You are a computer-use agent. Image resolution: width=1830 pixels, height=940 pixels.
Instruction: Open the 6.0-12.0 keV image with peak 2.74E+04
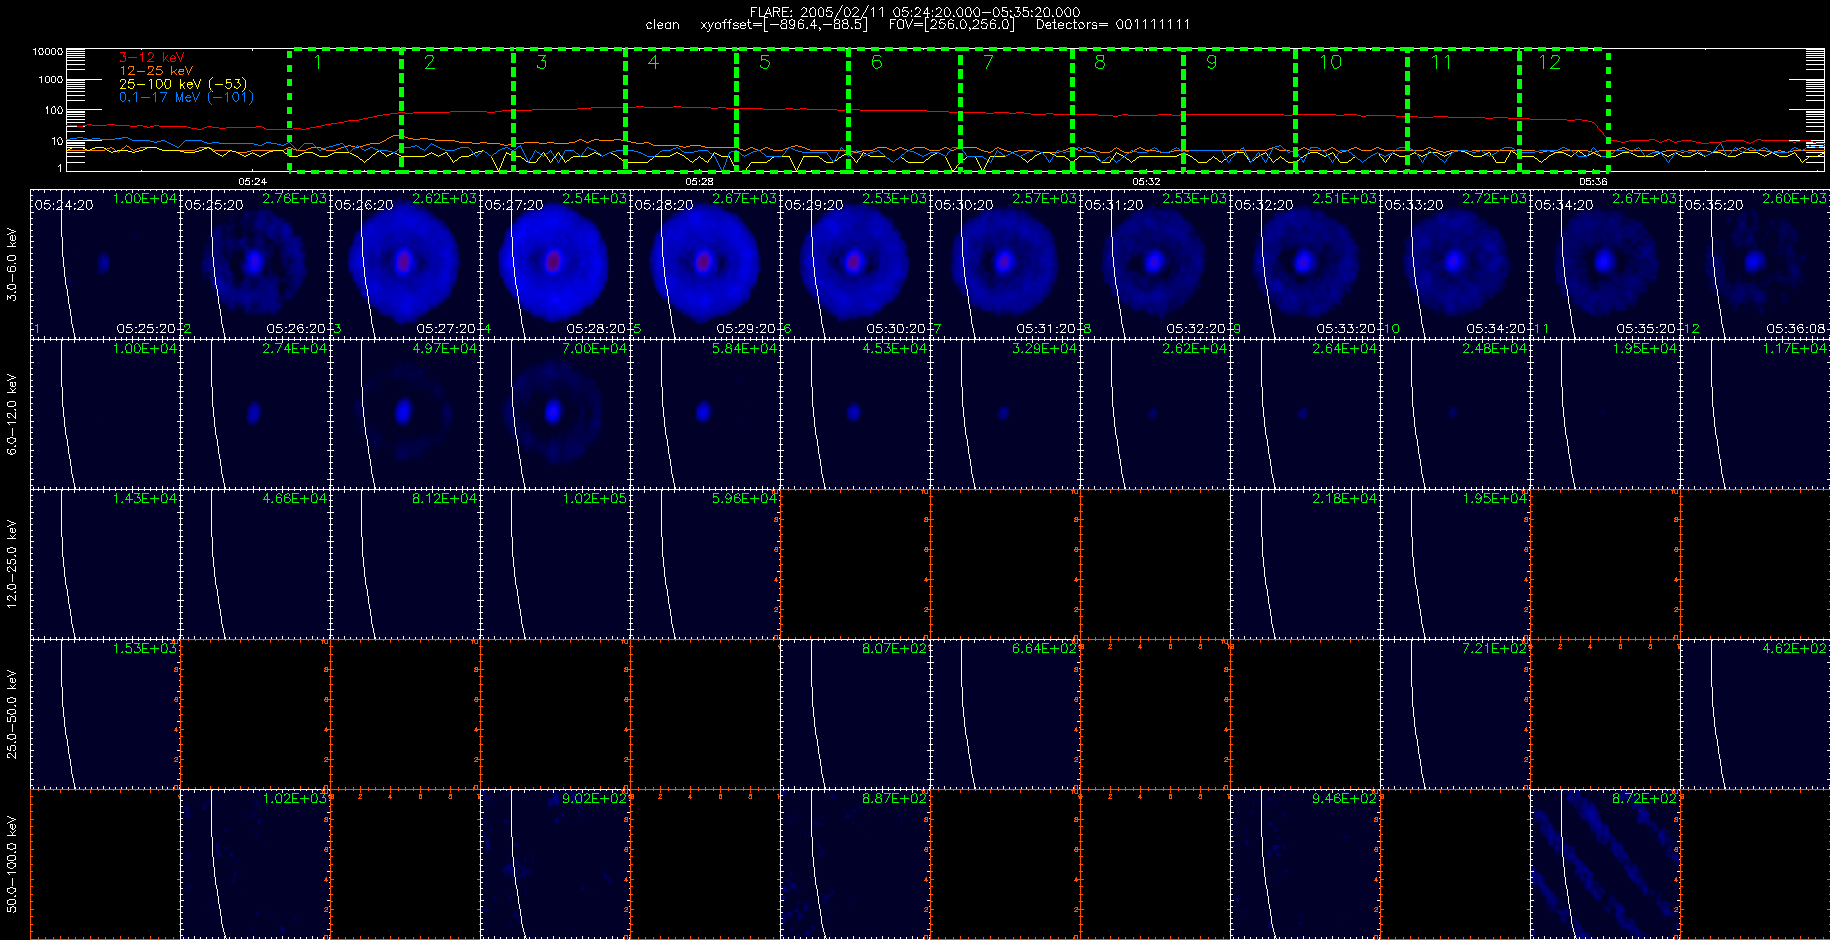click(x=256, y=414)
